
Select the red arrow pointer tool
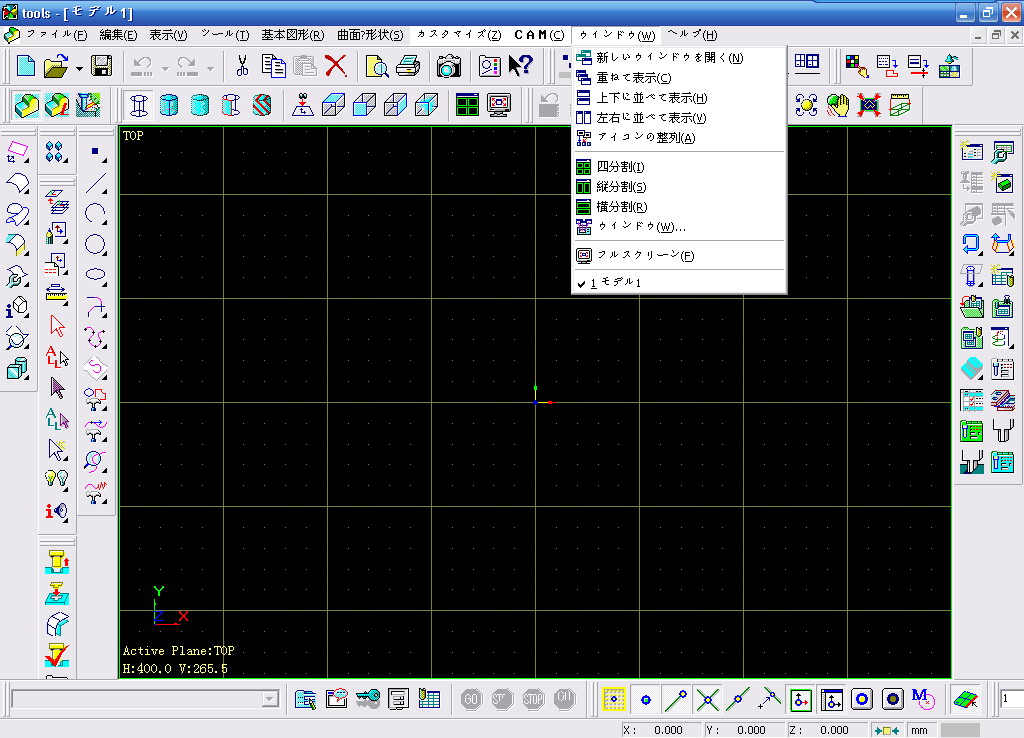(57, 326)
